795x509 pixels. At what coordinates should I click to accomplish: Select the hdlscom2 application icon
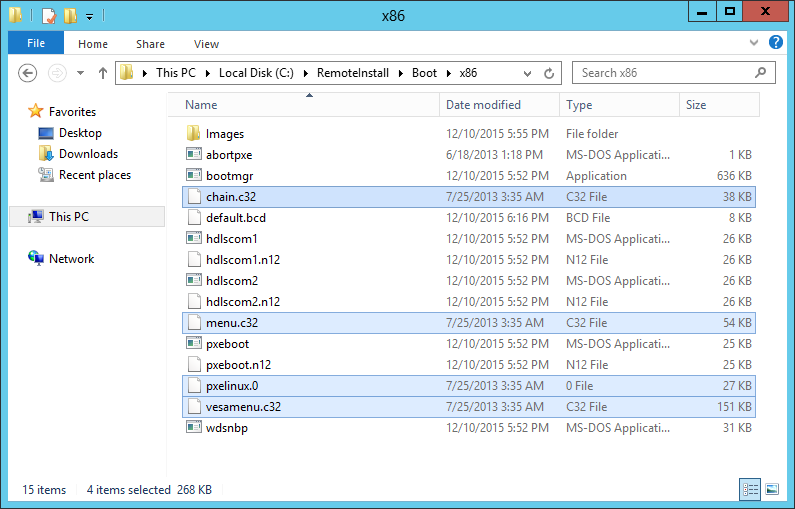[x=194, y=280]
